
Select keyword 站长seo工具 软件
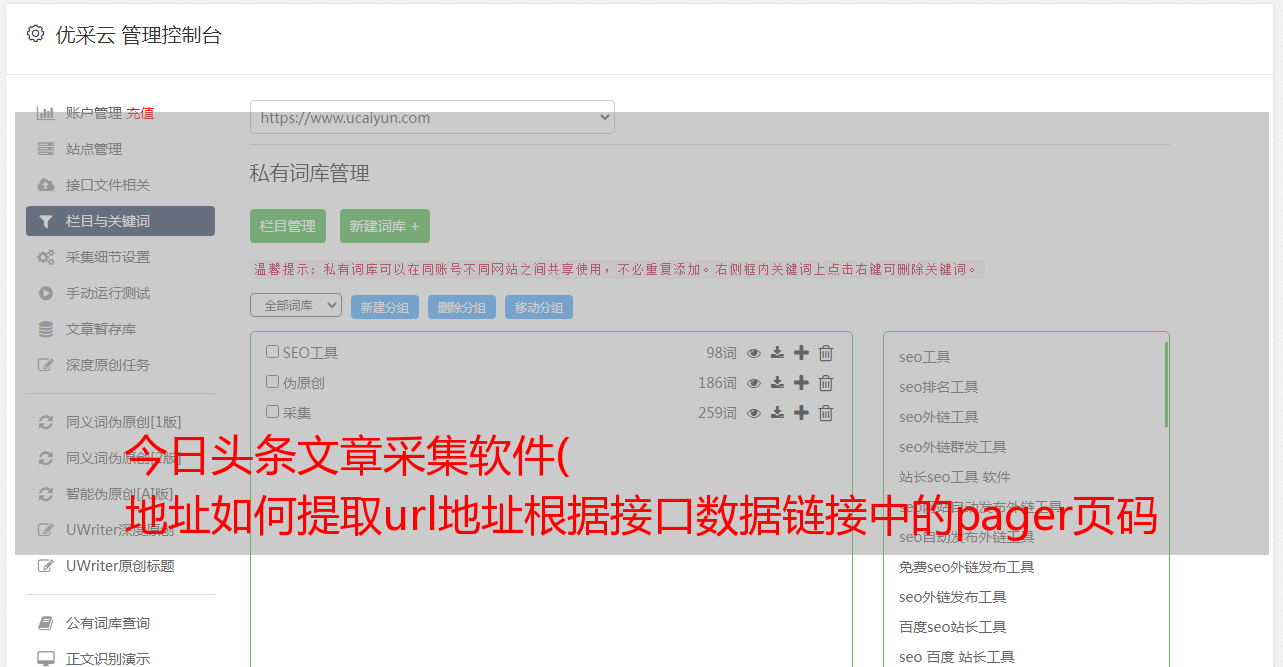click(x=955, y=477)
